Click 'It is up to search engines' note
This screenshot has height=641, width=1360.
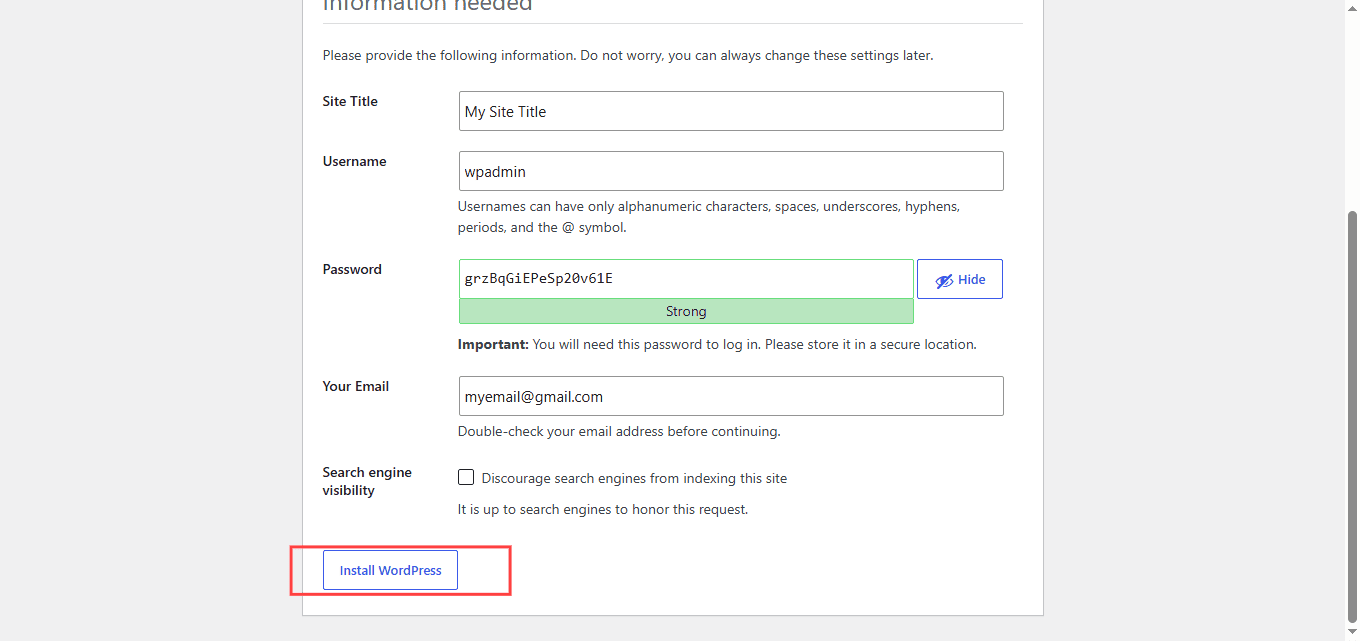603,509
